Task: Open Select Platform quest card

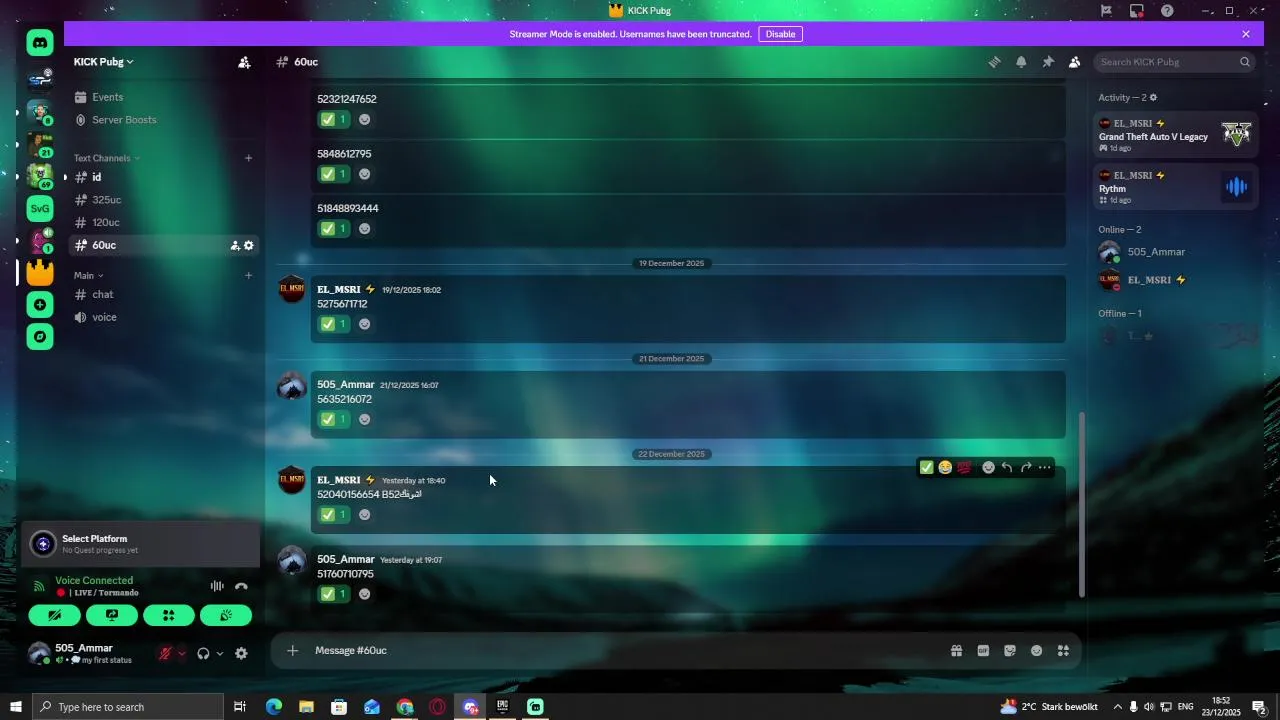Action: click(140, 544)
